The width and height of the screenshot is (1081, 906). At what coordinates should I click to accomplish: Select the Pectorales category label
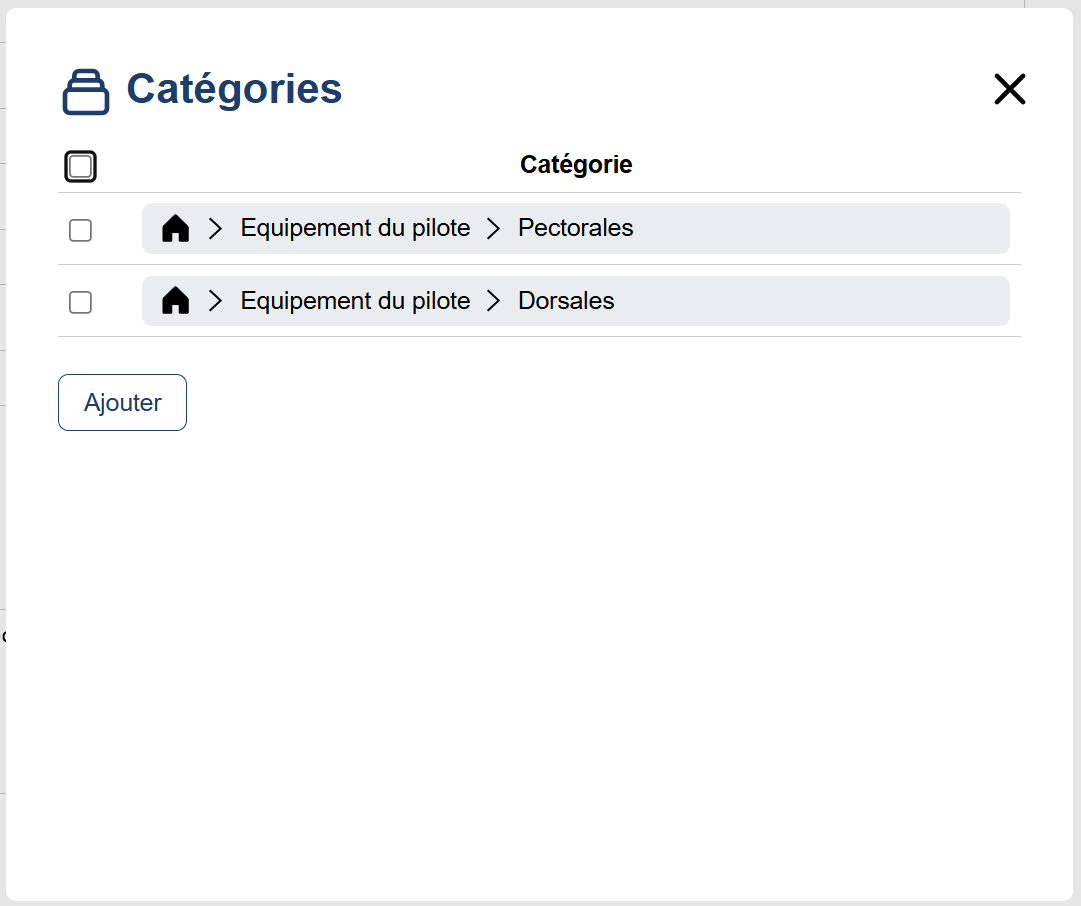pos(576,228)
